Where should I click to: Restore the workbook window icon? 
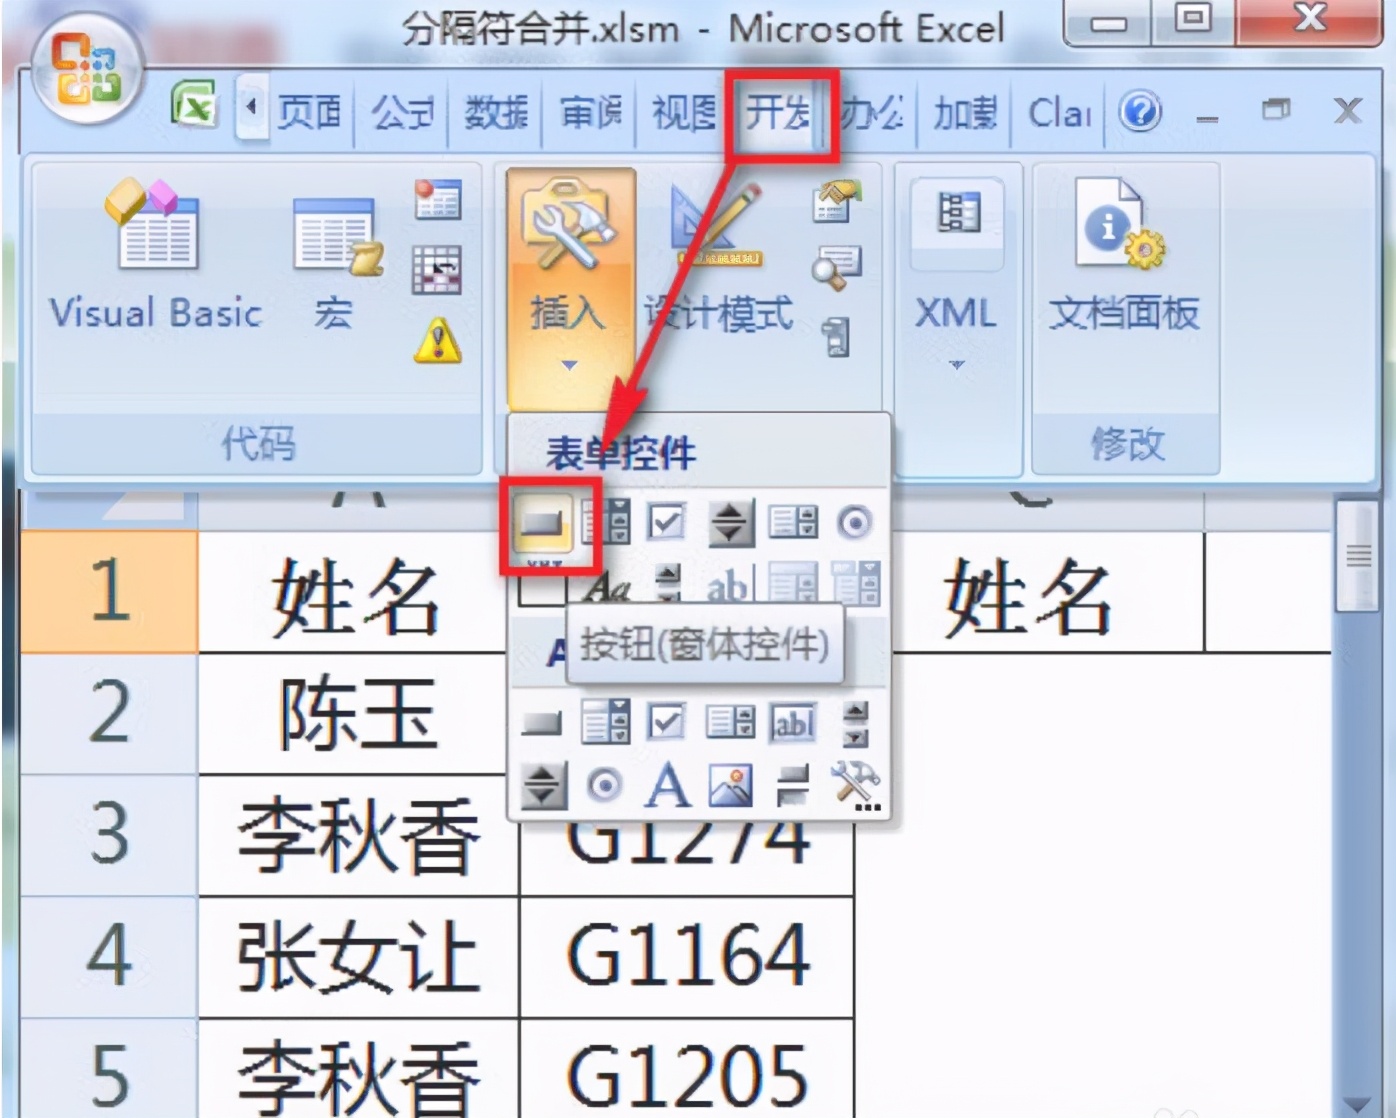pyautogui.click(x=1276, y=109)
